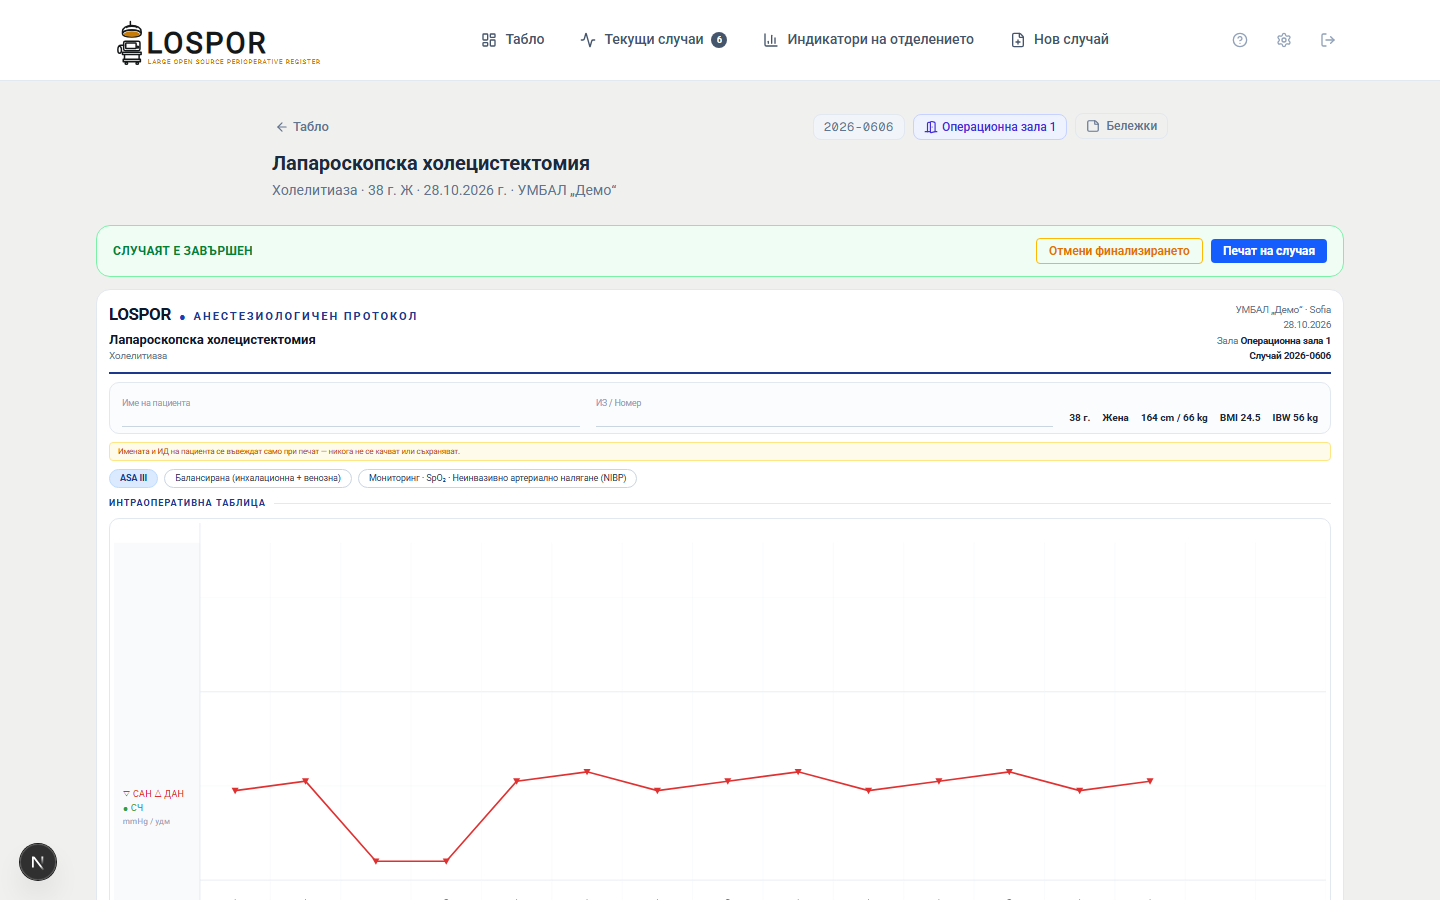Click the back arrow beside Табло

pos(281,127)
